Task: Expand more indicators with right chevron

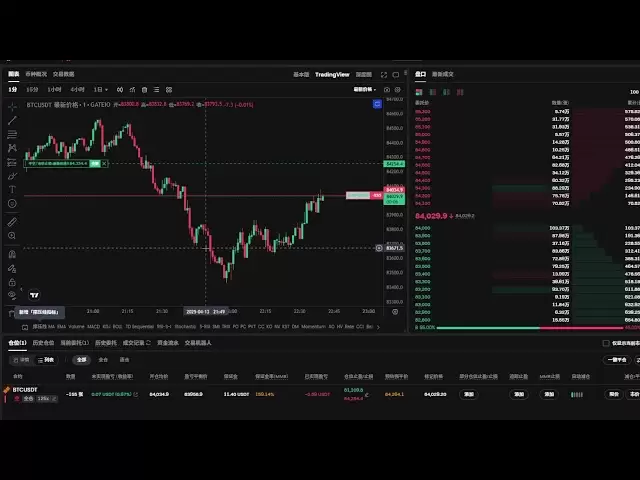Action: click(378, 327)
